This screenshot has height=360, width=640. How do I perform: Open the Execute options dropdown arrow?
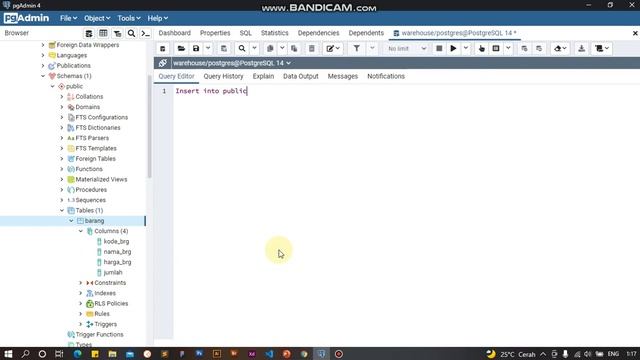pyautogui.click(x=466, y=49)
